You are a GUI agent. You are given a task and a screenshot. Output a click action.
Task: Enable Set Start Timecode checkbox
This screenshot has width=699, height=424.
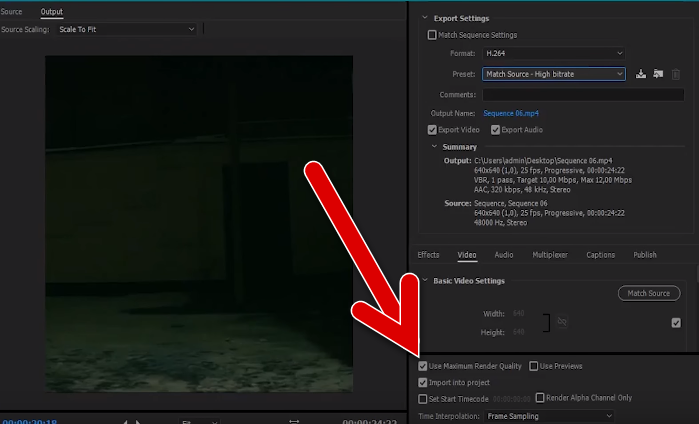click(423, 399)
